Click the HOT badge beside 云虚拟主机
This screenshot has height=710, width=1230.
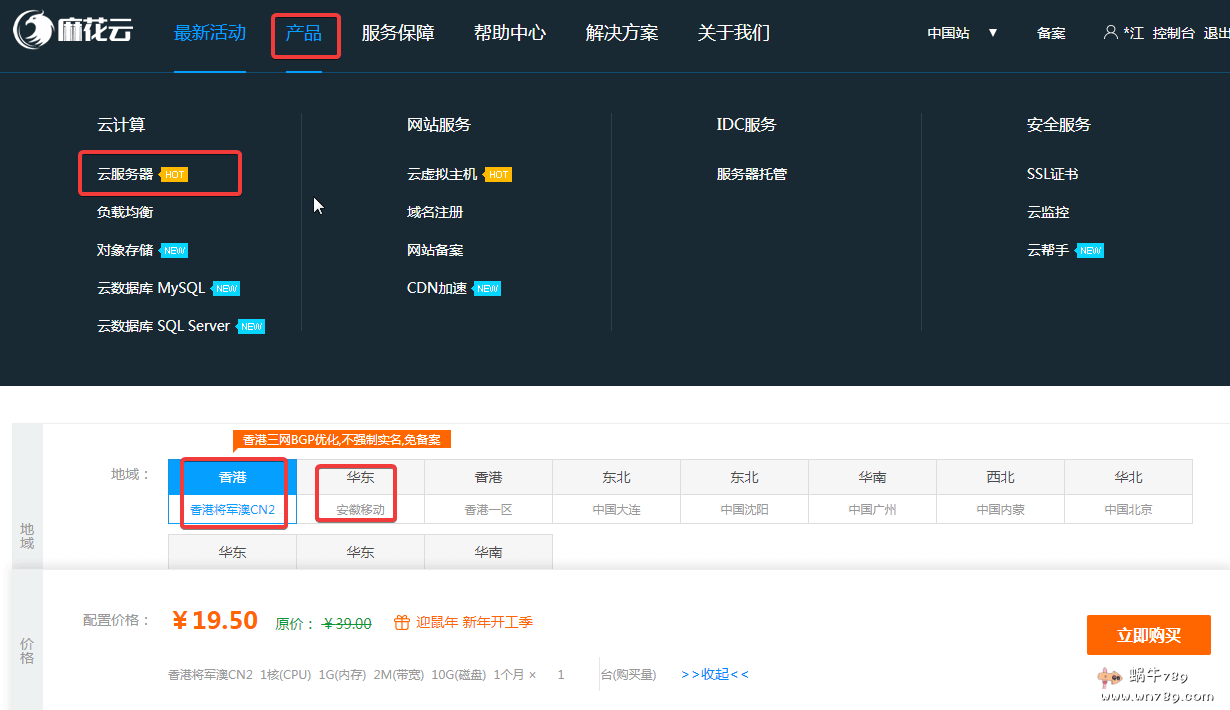[498, 175]
